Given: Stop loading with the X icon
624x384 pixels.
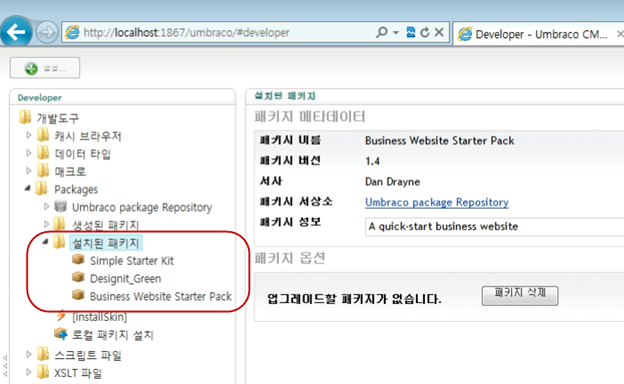Looking at the screenshot, I should coord(439,32).
